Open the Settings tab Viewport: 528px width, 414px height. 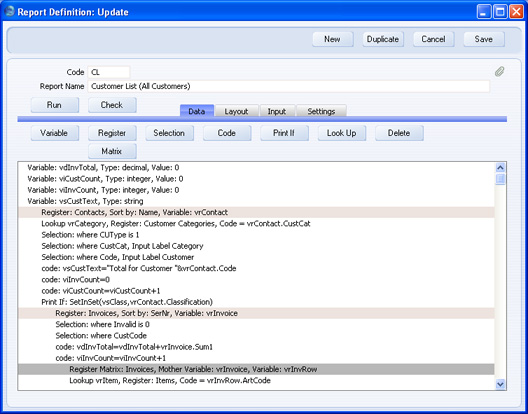(321, 111)
